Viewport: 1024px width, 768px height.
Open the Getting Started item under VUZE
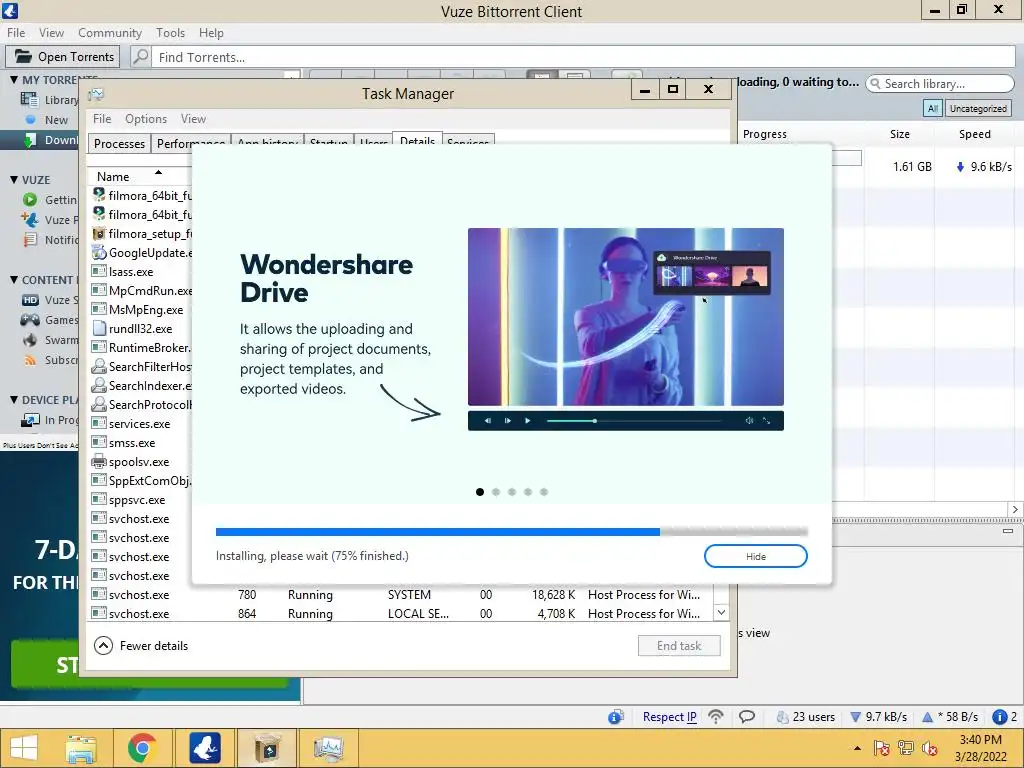pyautogui.click(x=50, y=199)
